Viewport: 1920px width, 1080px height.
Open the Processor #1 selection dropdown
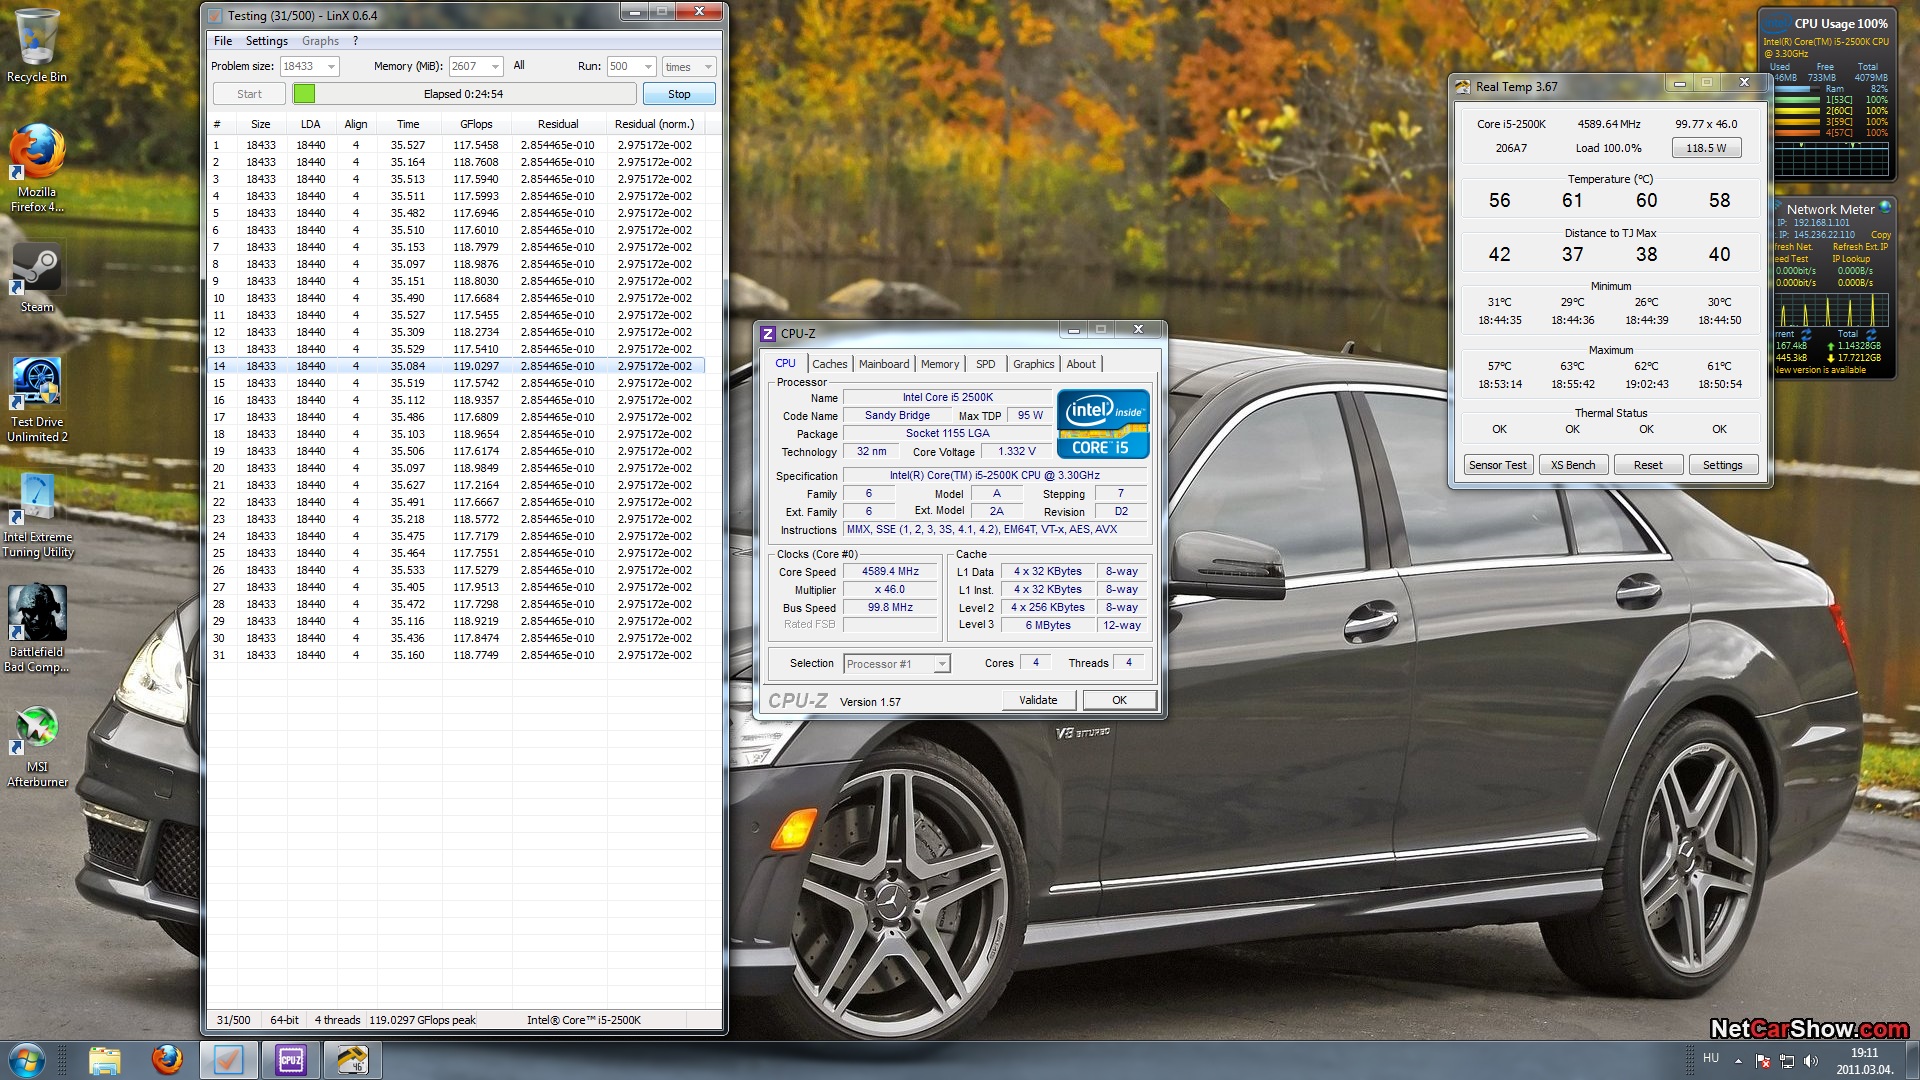[x=941, y=664]
